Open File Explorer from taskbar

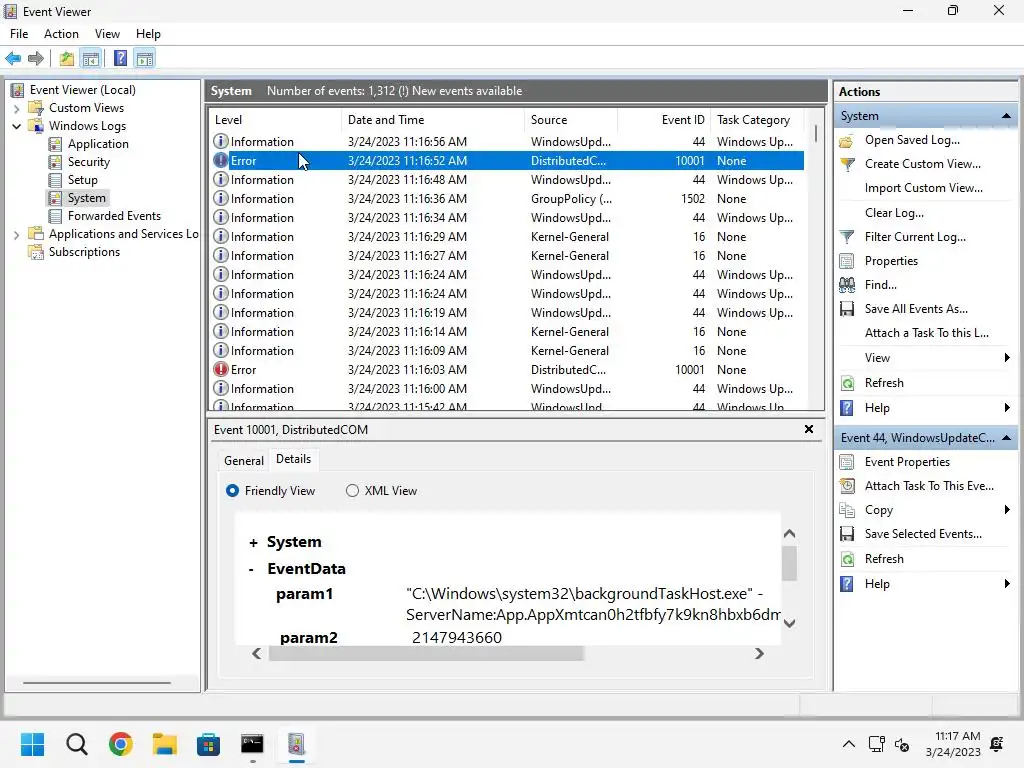pyautogui.click(x=165, y=744)
